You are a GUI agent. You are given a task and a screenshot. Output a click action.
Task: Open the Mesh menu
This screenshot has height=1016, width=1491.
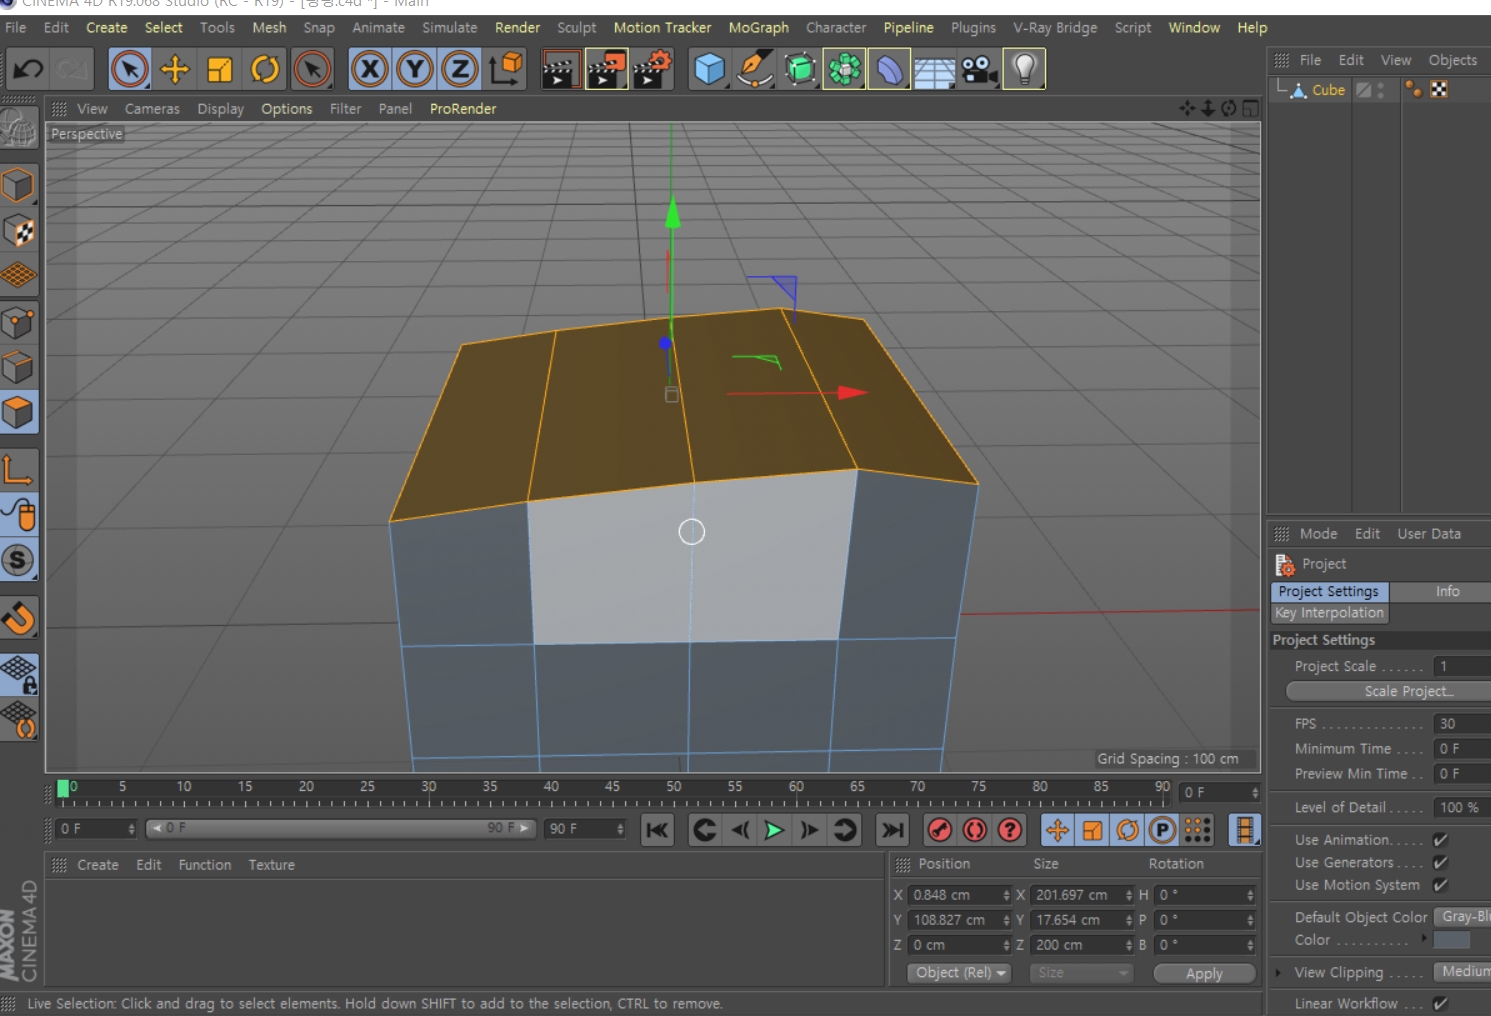(269, 28)
